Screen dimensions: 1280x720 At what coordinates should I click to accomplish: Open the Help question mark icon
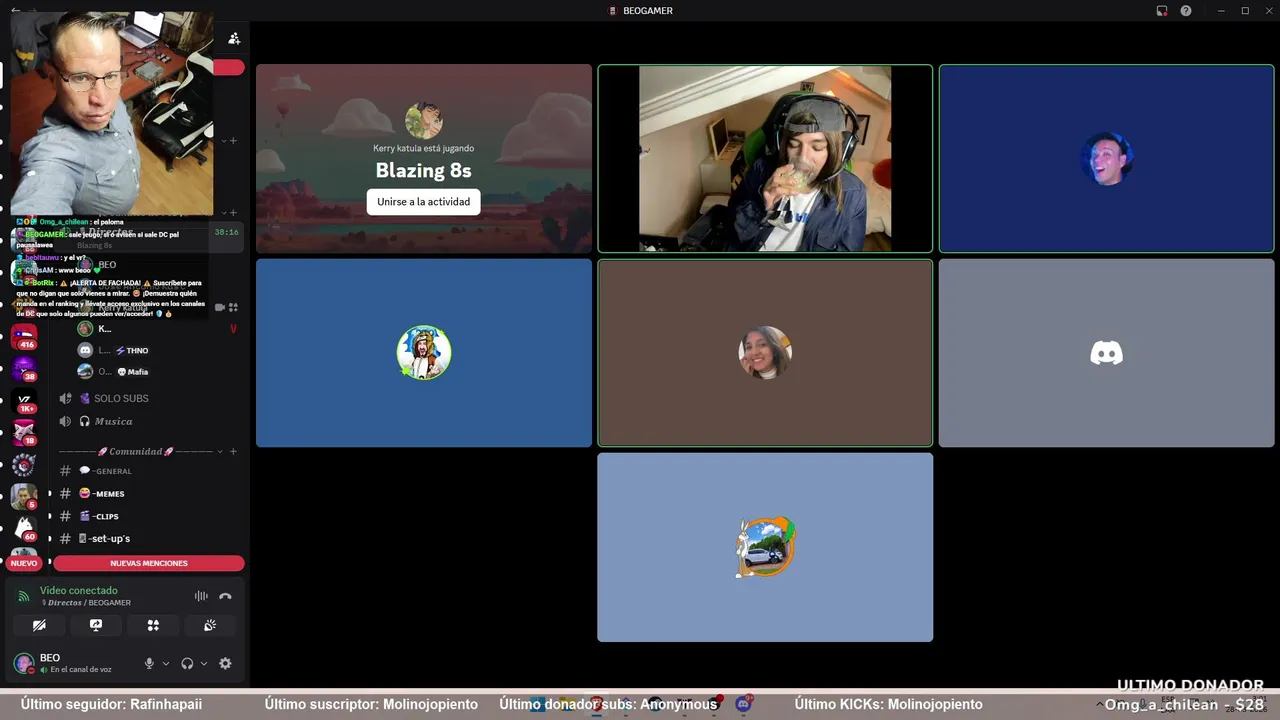(x=1186, y=11)
